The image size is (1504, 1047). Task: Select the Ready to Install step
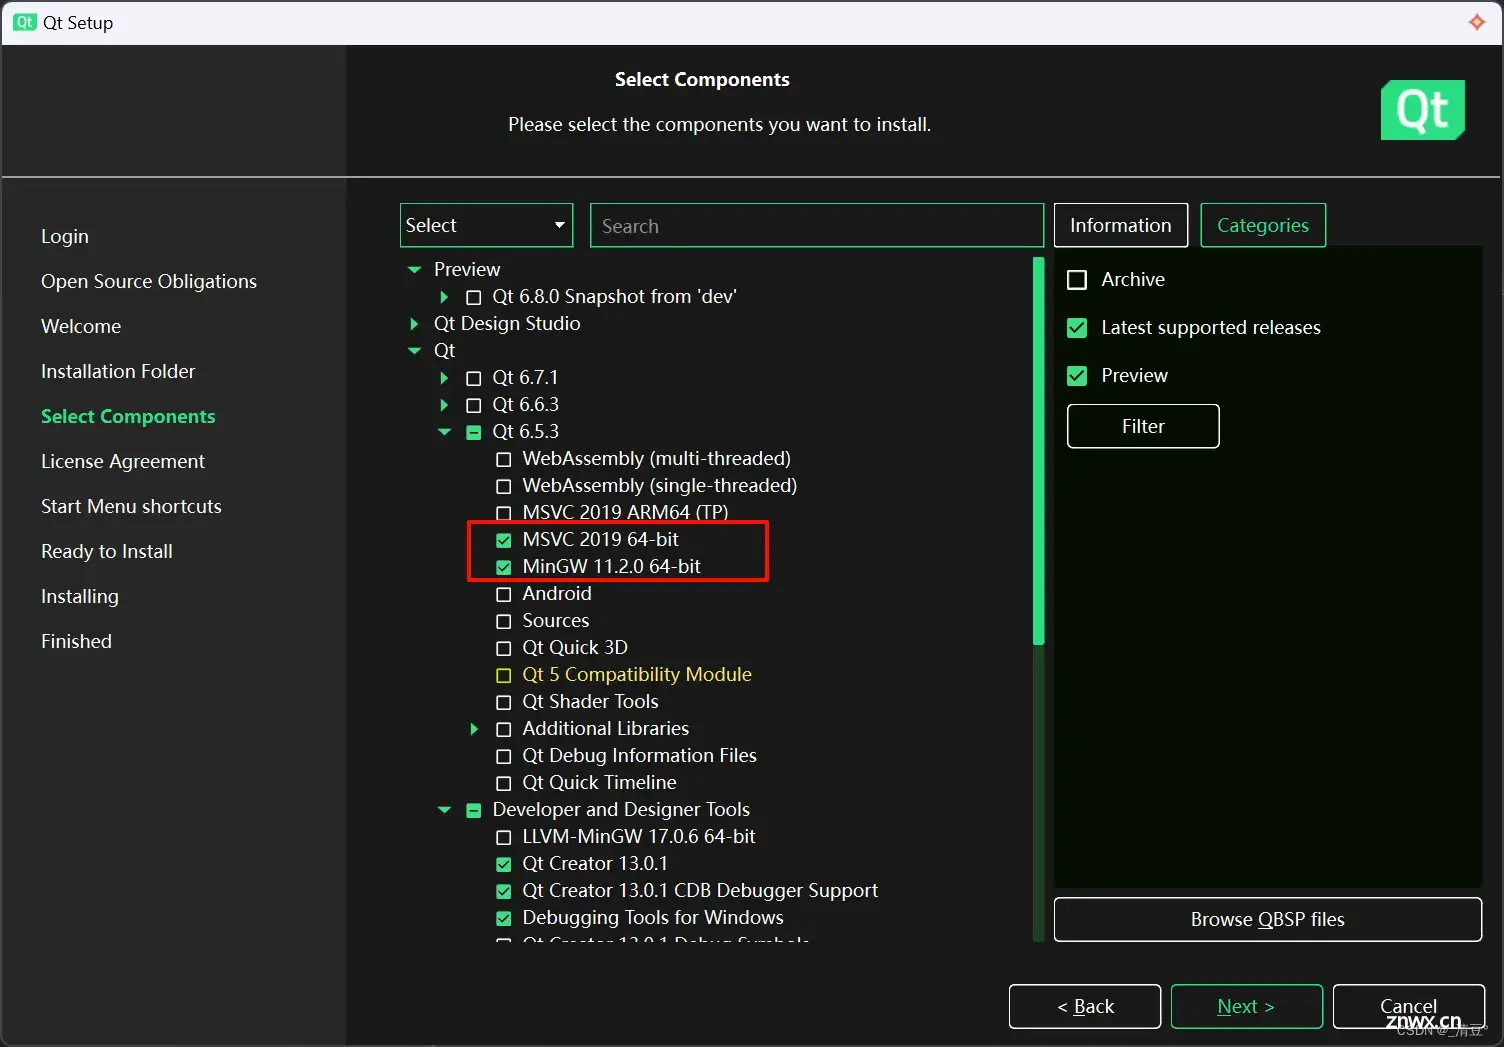click(x=107, y=551)
